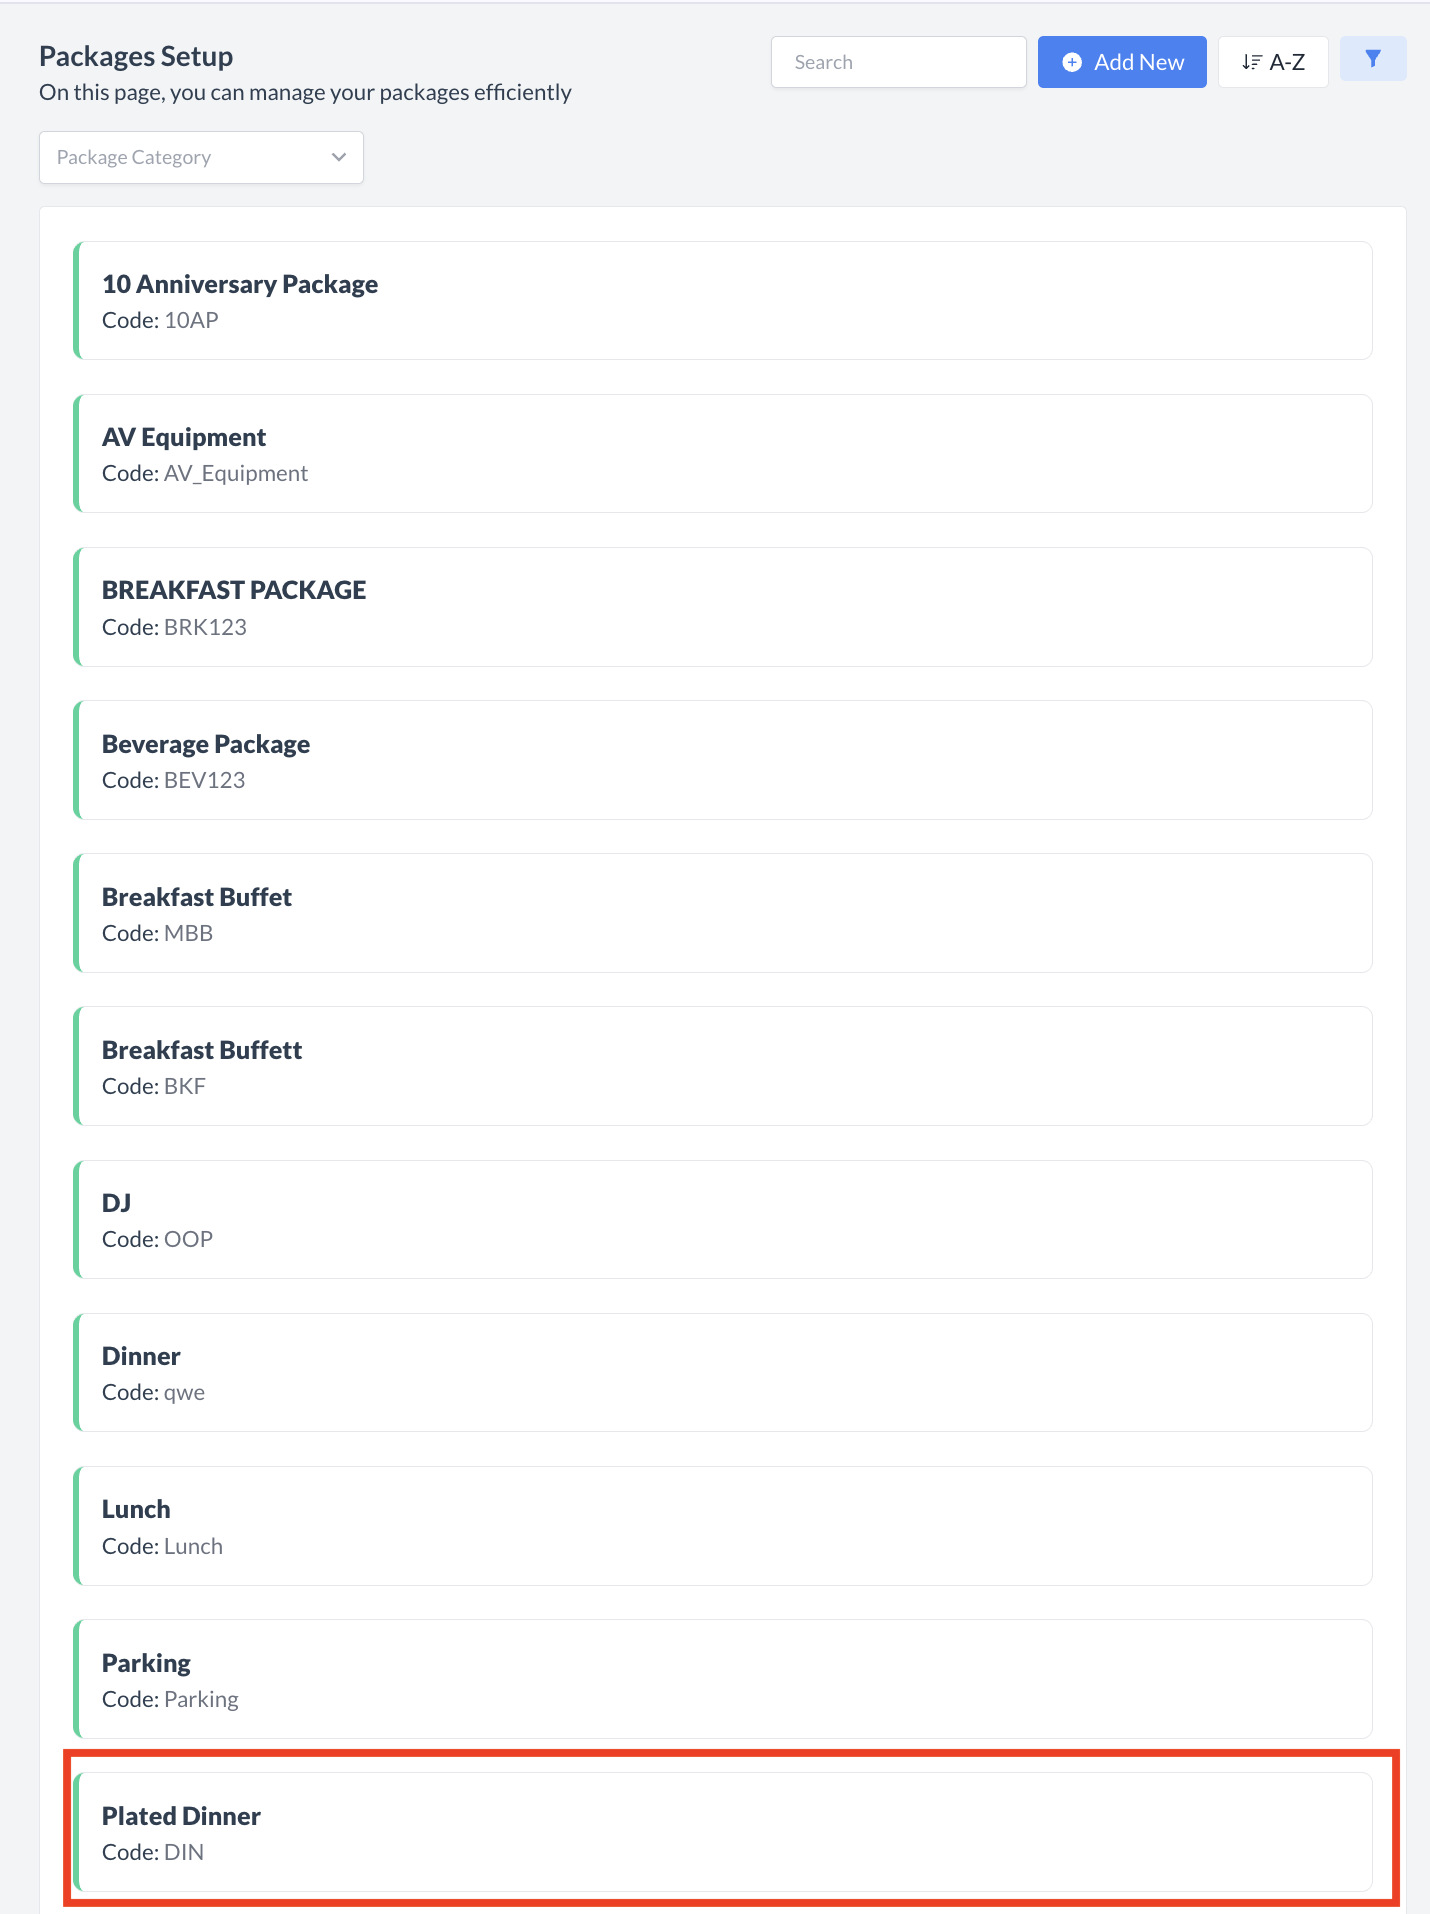Click the plus icon in Add New
This screenshot has height=1914, width=1430.
[x=1071, y=62]
